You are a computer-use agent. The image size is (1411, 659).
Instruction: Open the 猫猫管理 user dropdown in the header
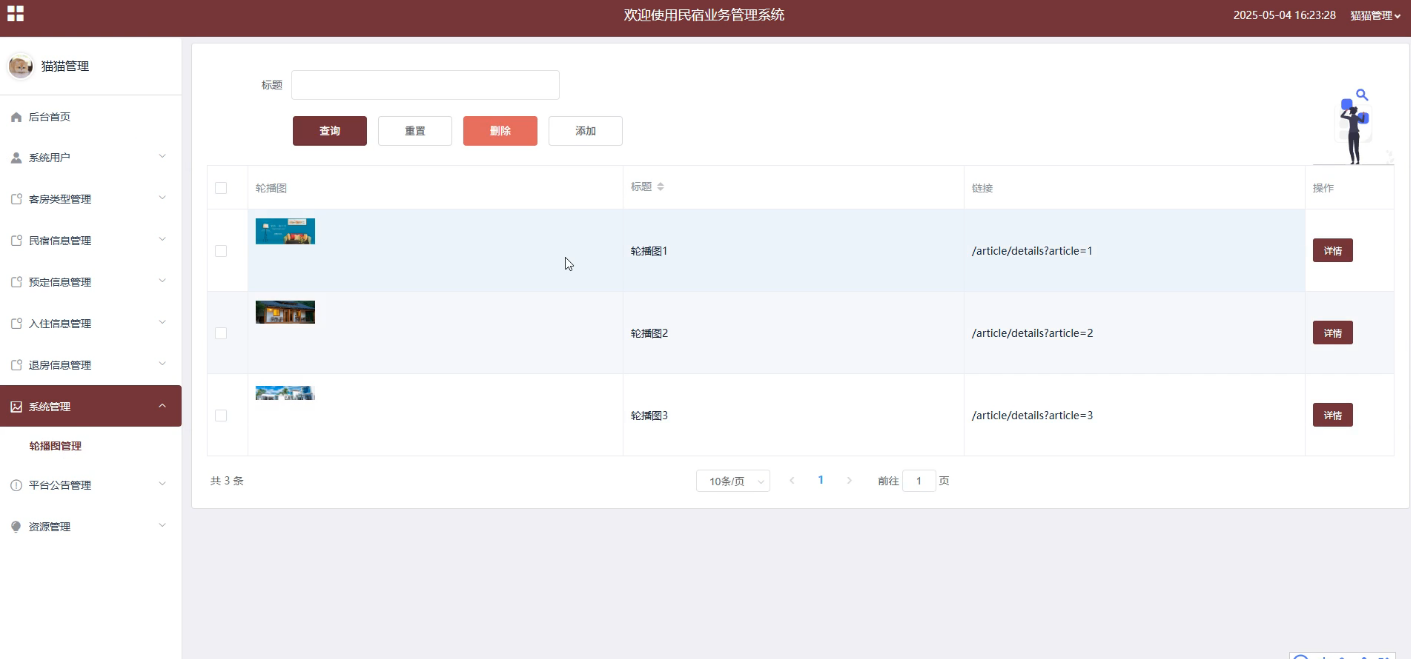coord(1375,15)
